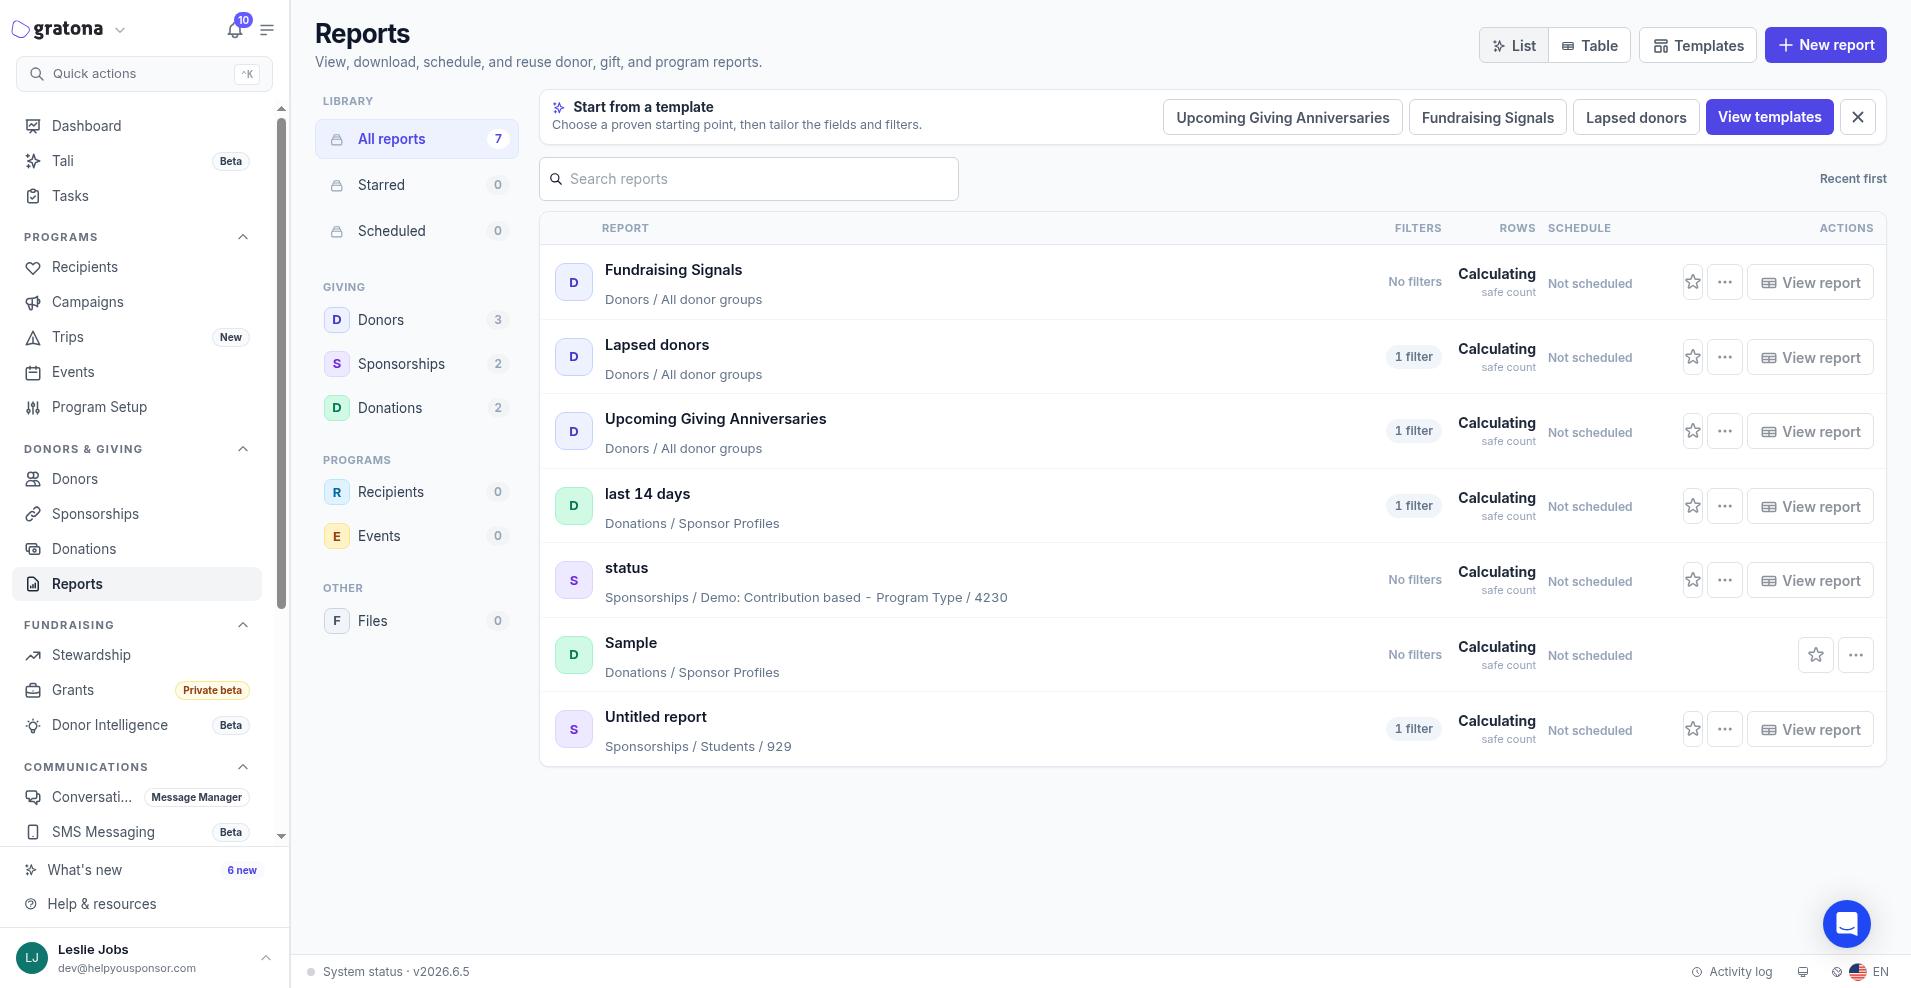
Task: Open more actions for Lapsed donors
Action: pos(1724,357)
